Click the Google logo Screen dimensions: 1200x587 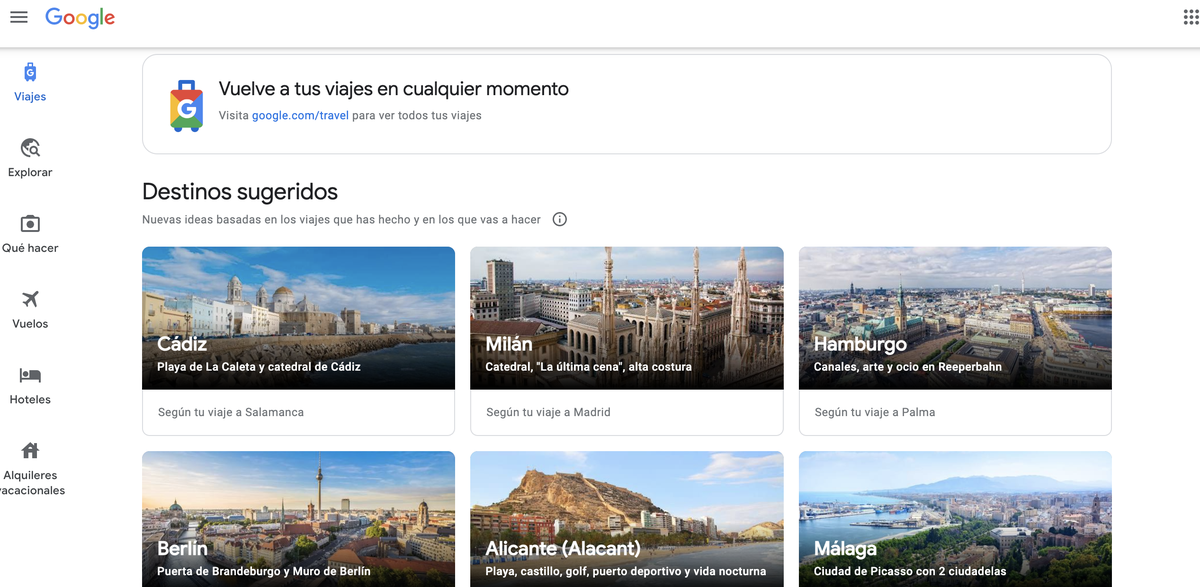[x=80, y=18]
